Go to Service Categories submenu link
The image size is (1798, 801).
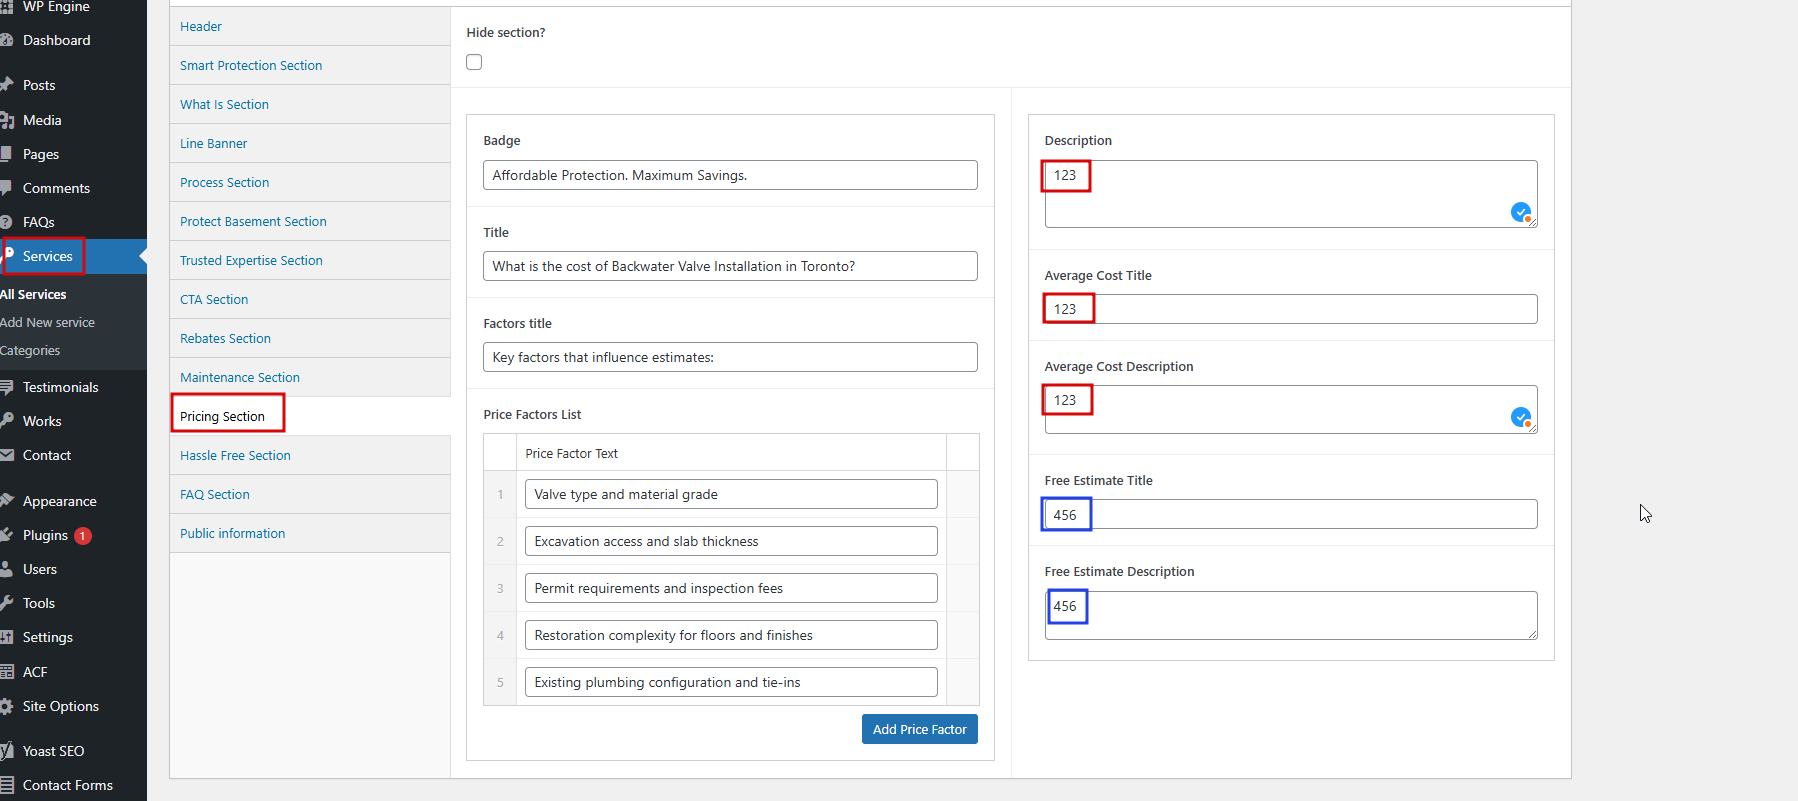coord(30,350)
